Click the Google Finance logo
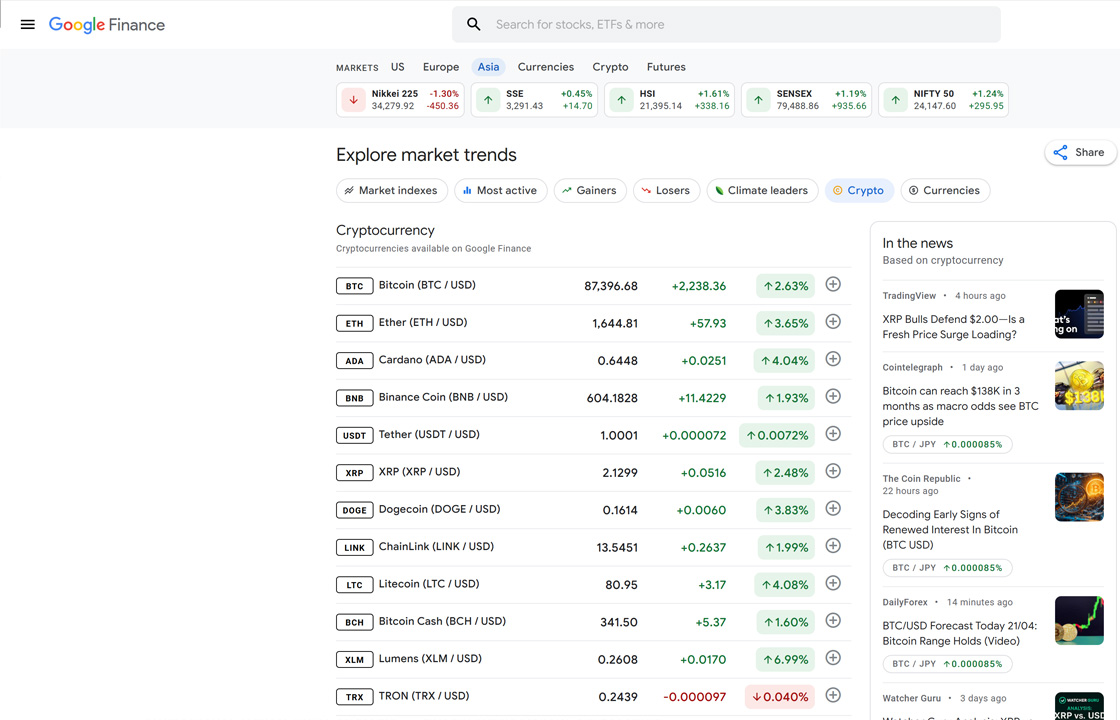 pyautogui.click(x=106, y=25)
